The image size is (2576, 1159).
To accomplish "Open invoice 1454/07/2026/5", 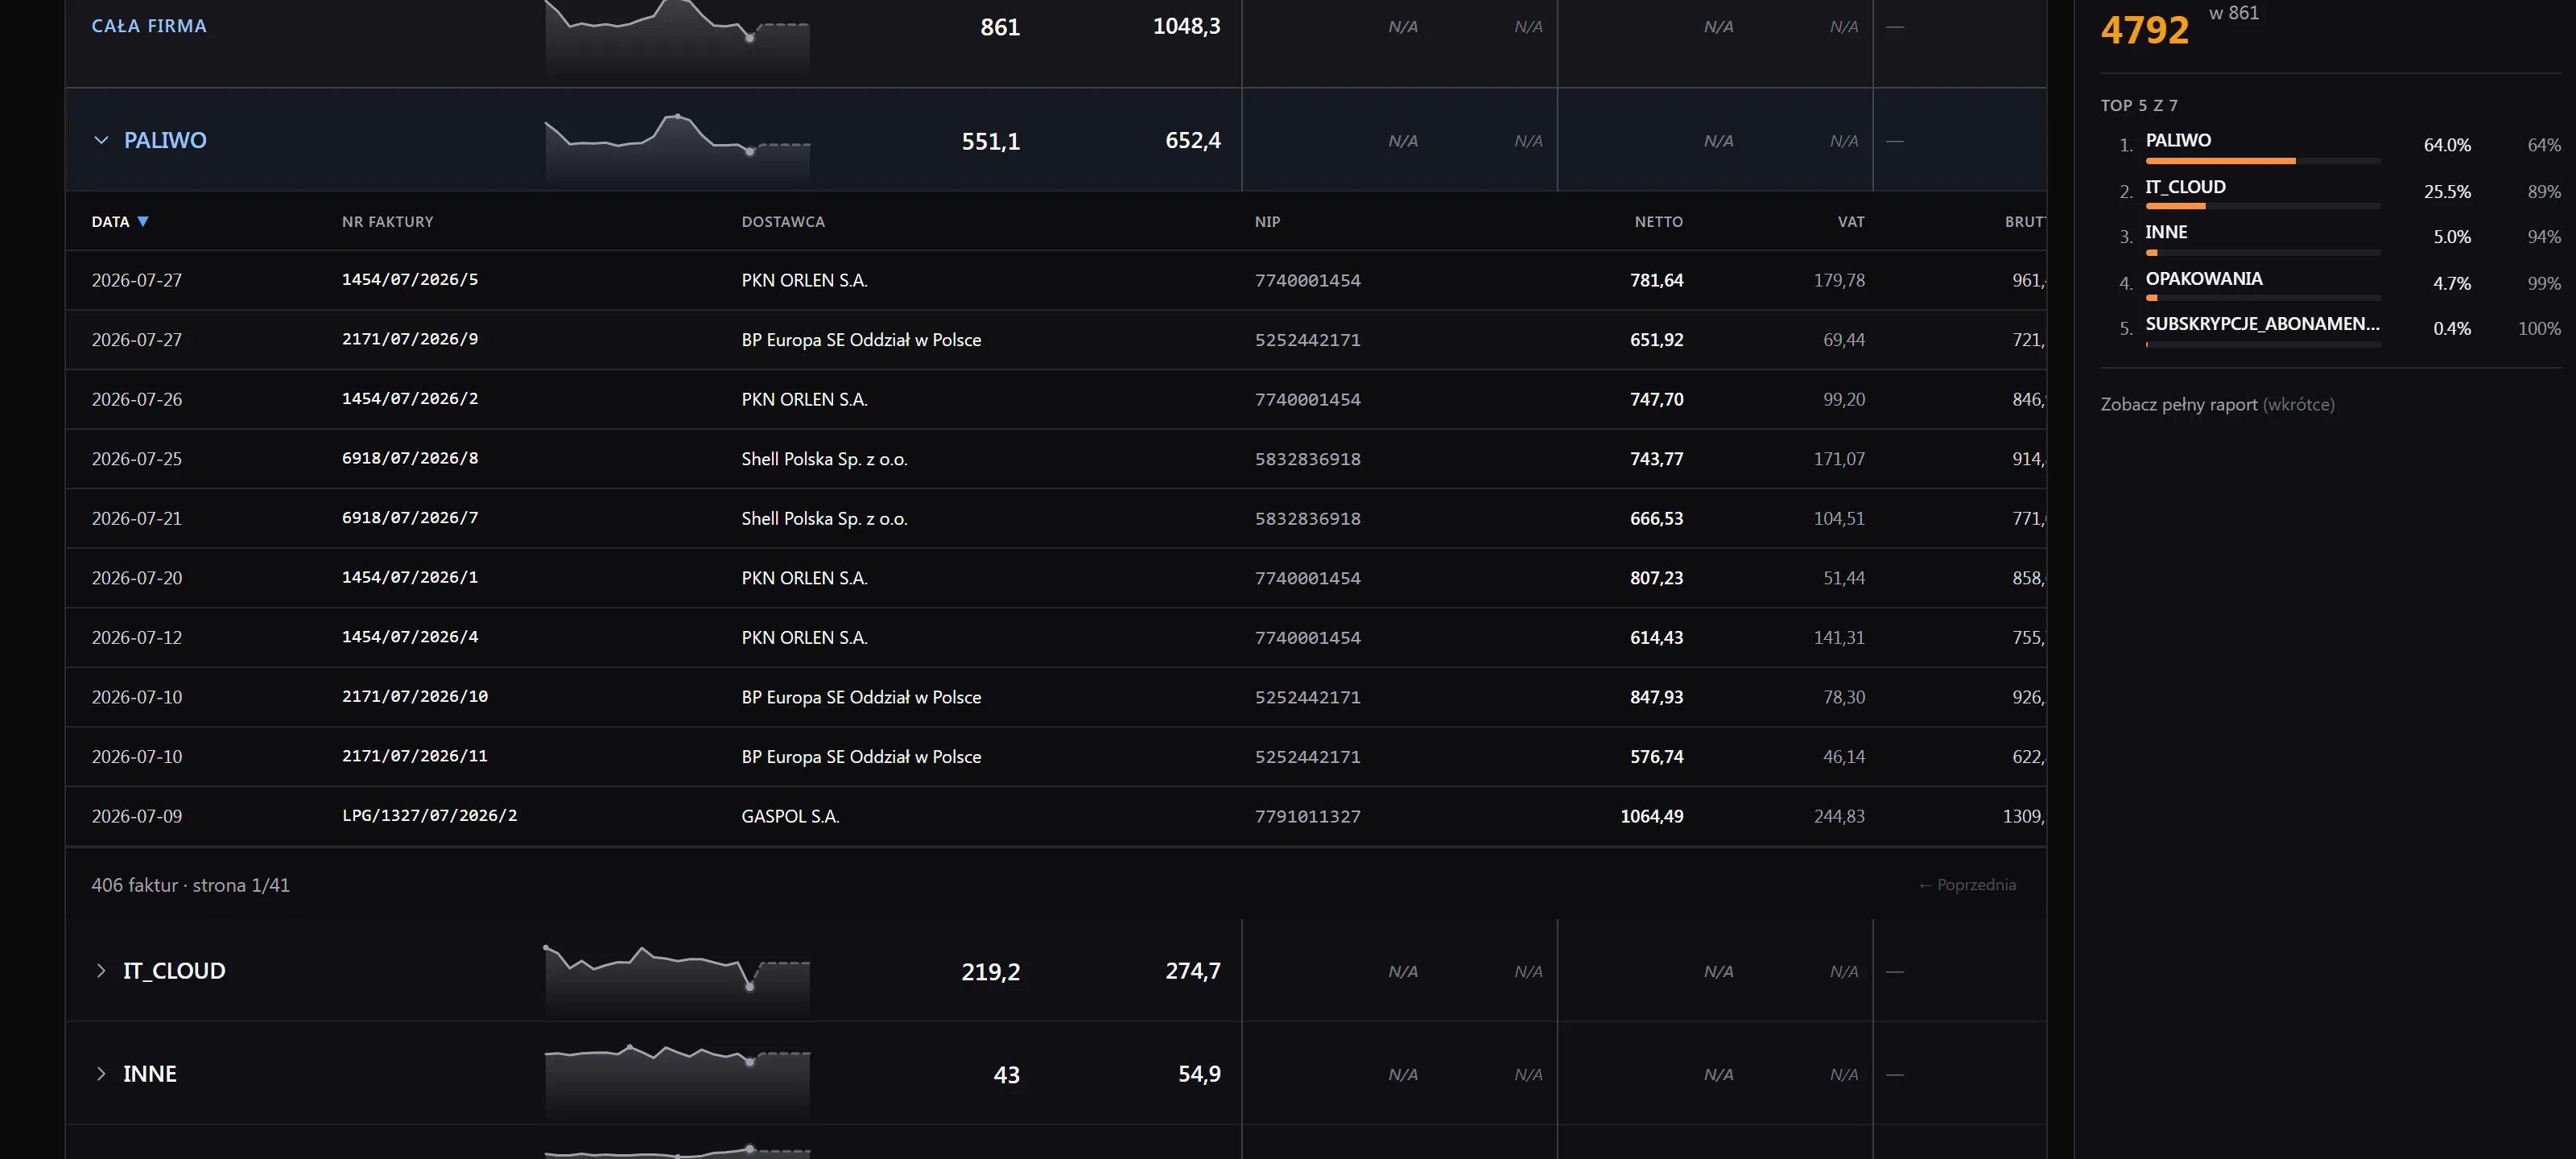I will 410,280.
